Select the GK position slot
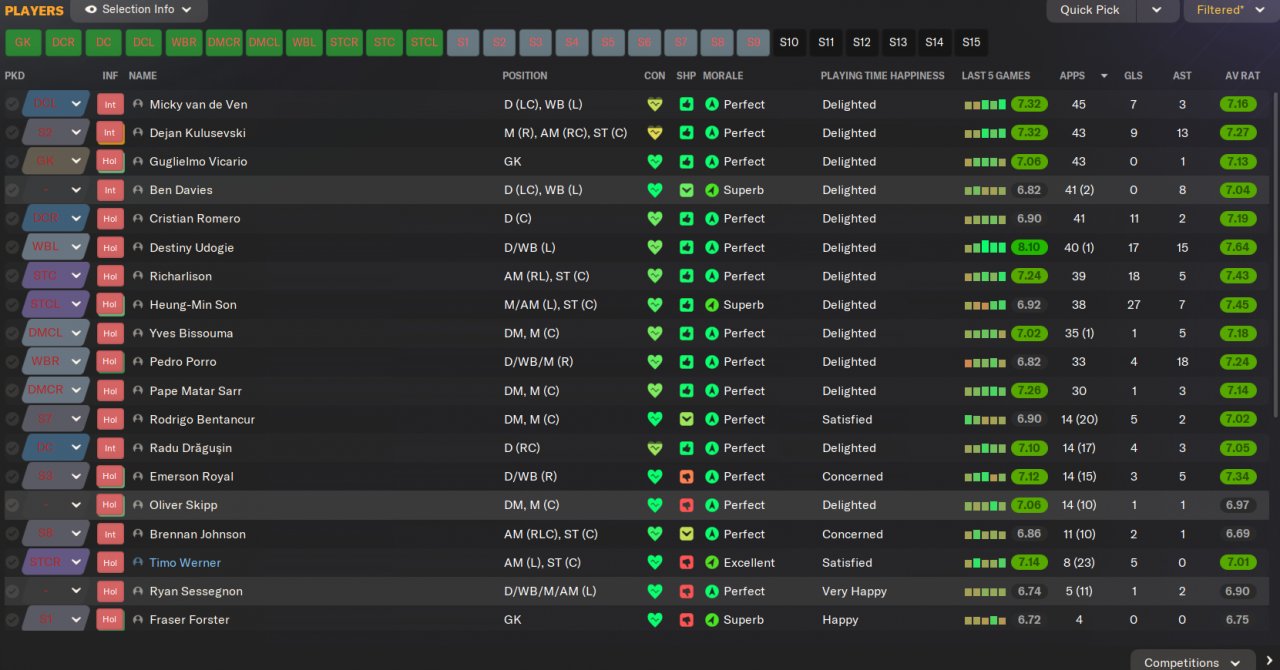Image resolution: width=1280 pixels, height=670 pixels. pos(23,43)
